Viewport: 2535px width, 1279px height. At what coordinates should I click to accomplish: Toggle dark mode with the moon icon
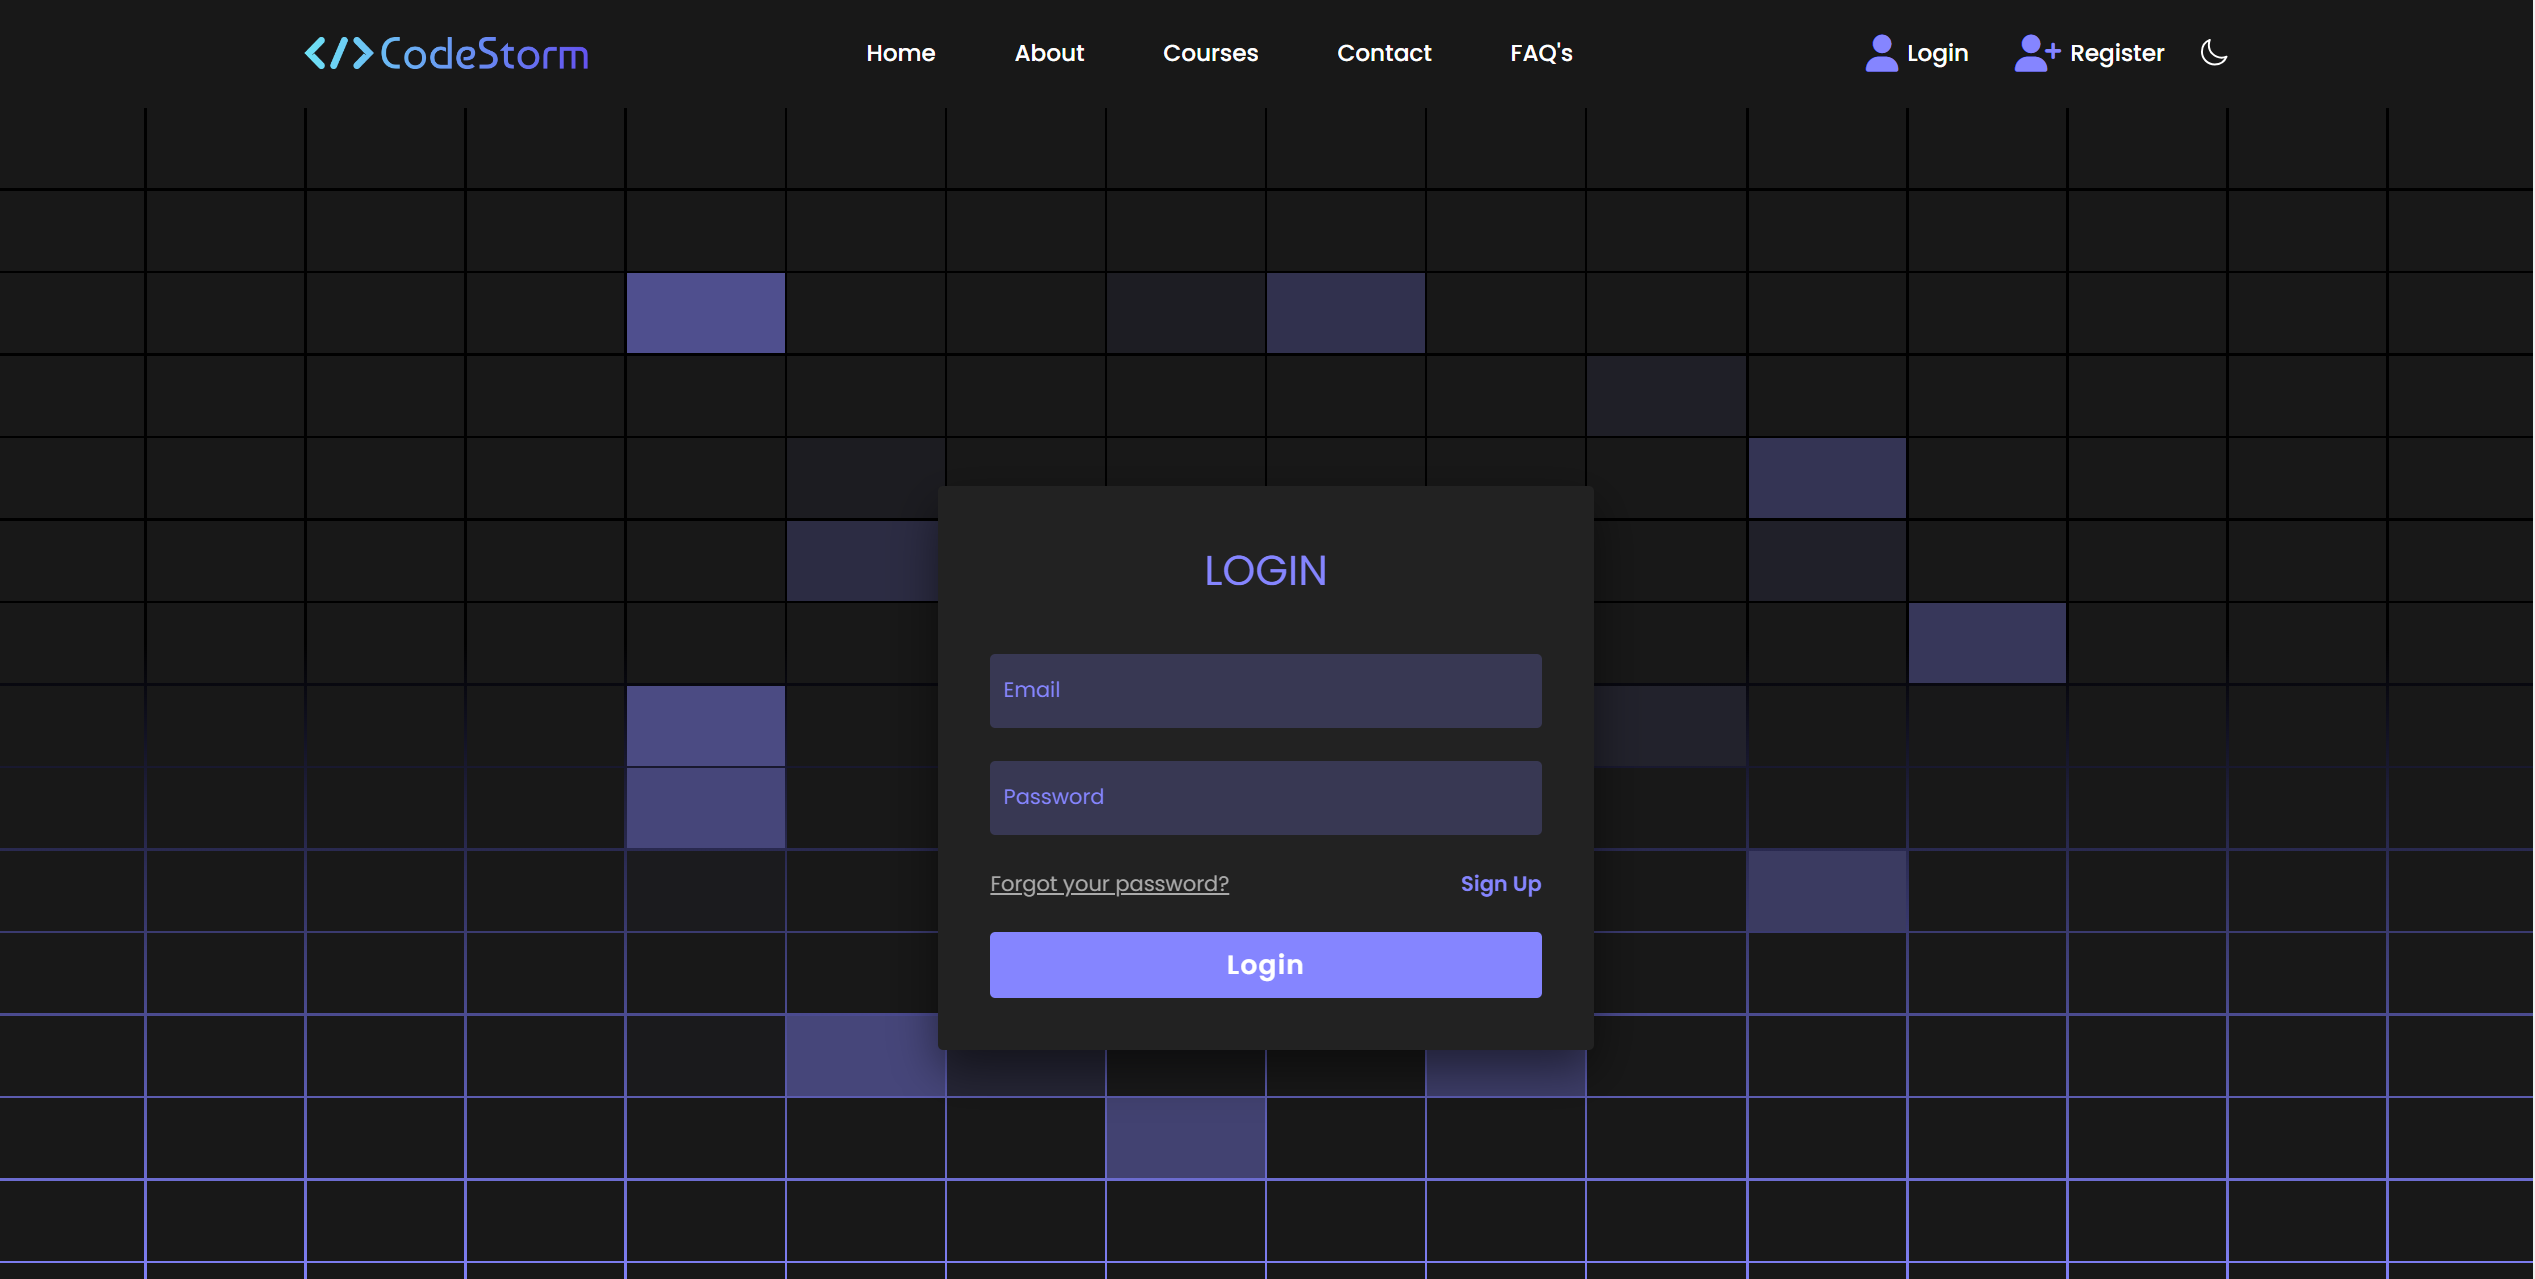coord(2214,52)
